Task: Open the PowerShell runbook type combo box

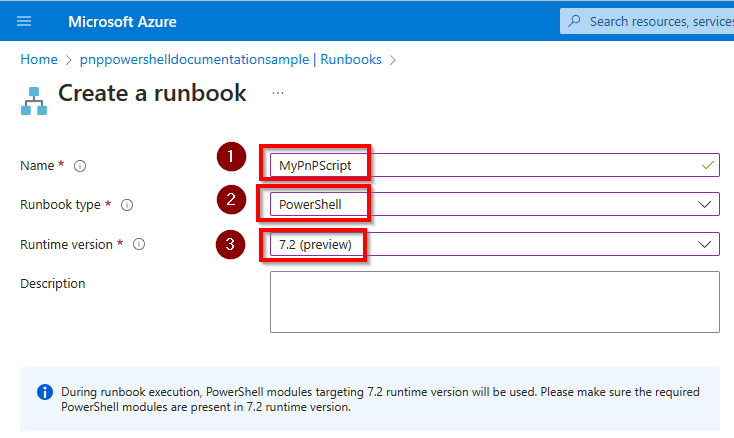Action: pos(495,204)
